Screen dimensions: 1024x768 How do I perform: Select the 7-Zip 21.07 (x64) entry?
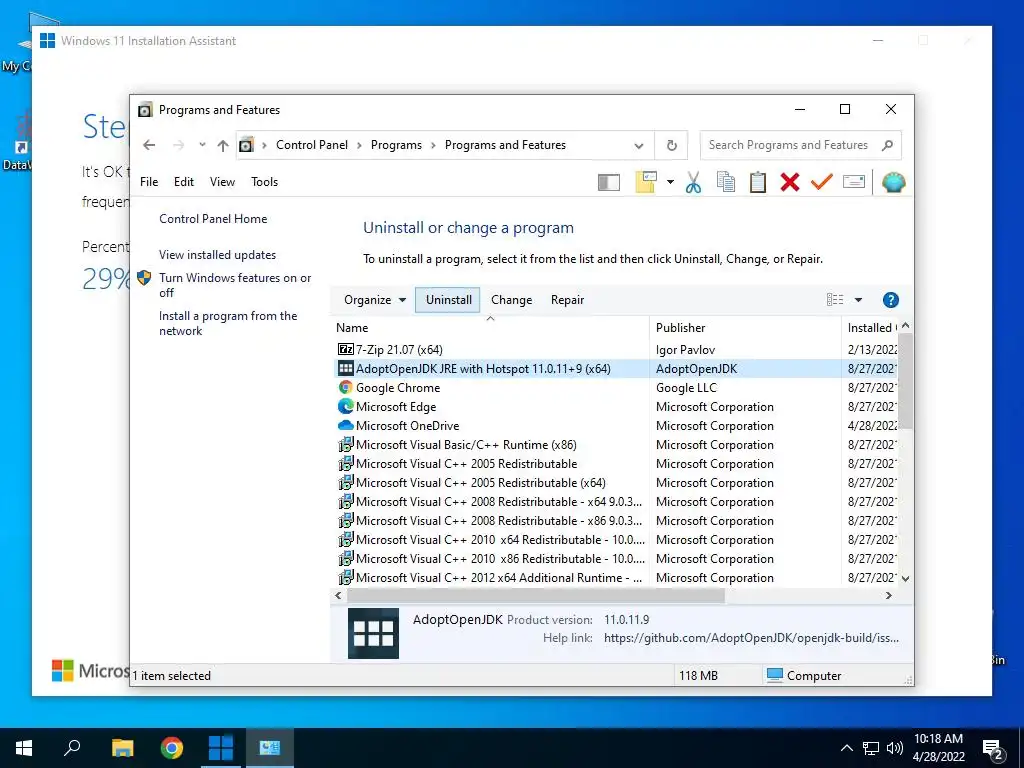point(399,349)
